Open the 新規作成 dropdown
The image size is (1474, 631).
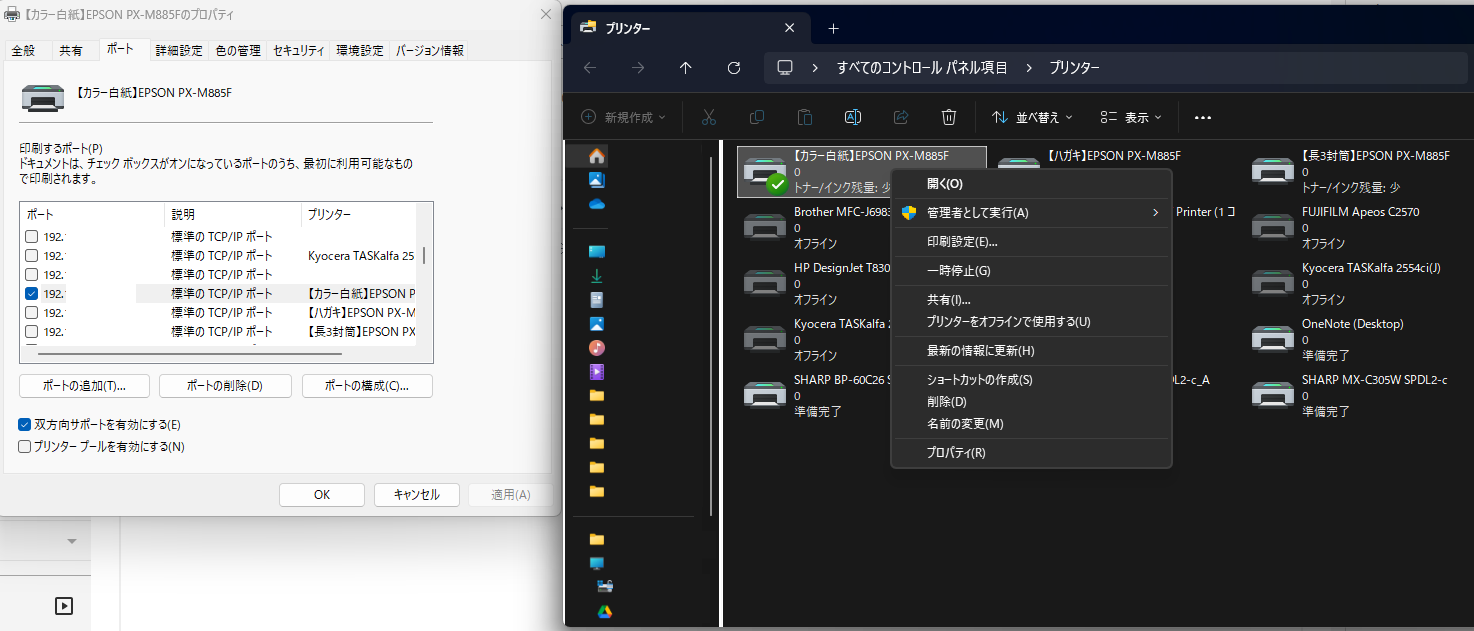[x=624, y=117]
